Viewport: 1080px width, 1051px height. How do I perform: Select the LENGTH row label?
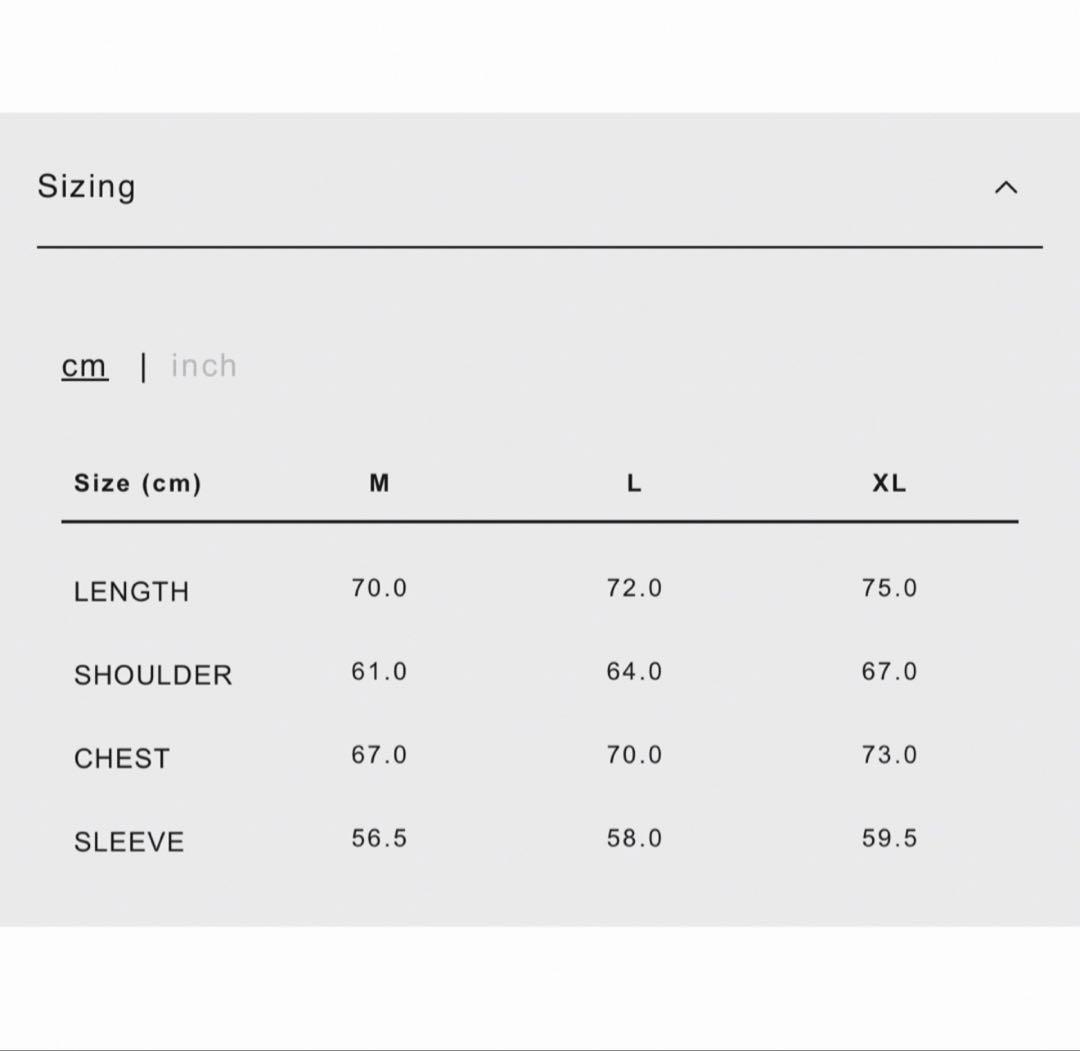[131, 591]
